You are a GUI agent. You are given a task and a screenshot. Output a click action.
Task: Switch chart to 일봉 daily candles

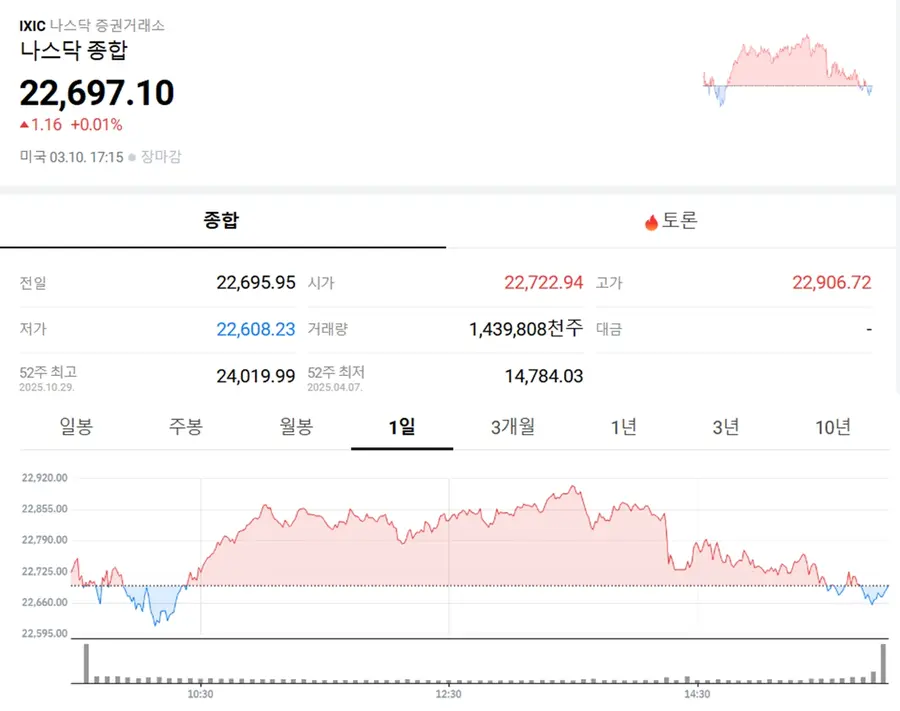(x=76, y=427)
